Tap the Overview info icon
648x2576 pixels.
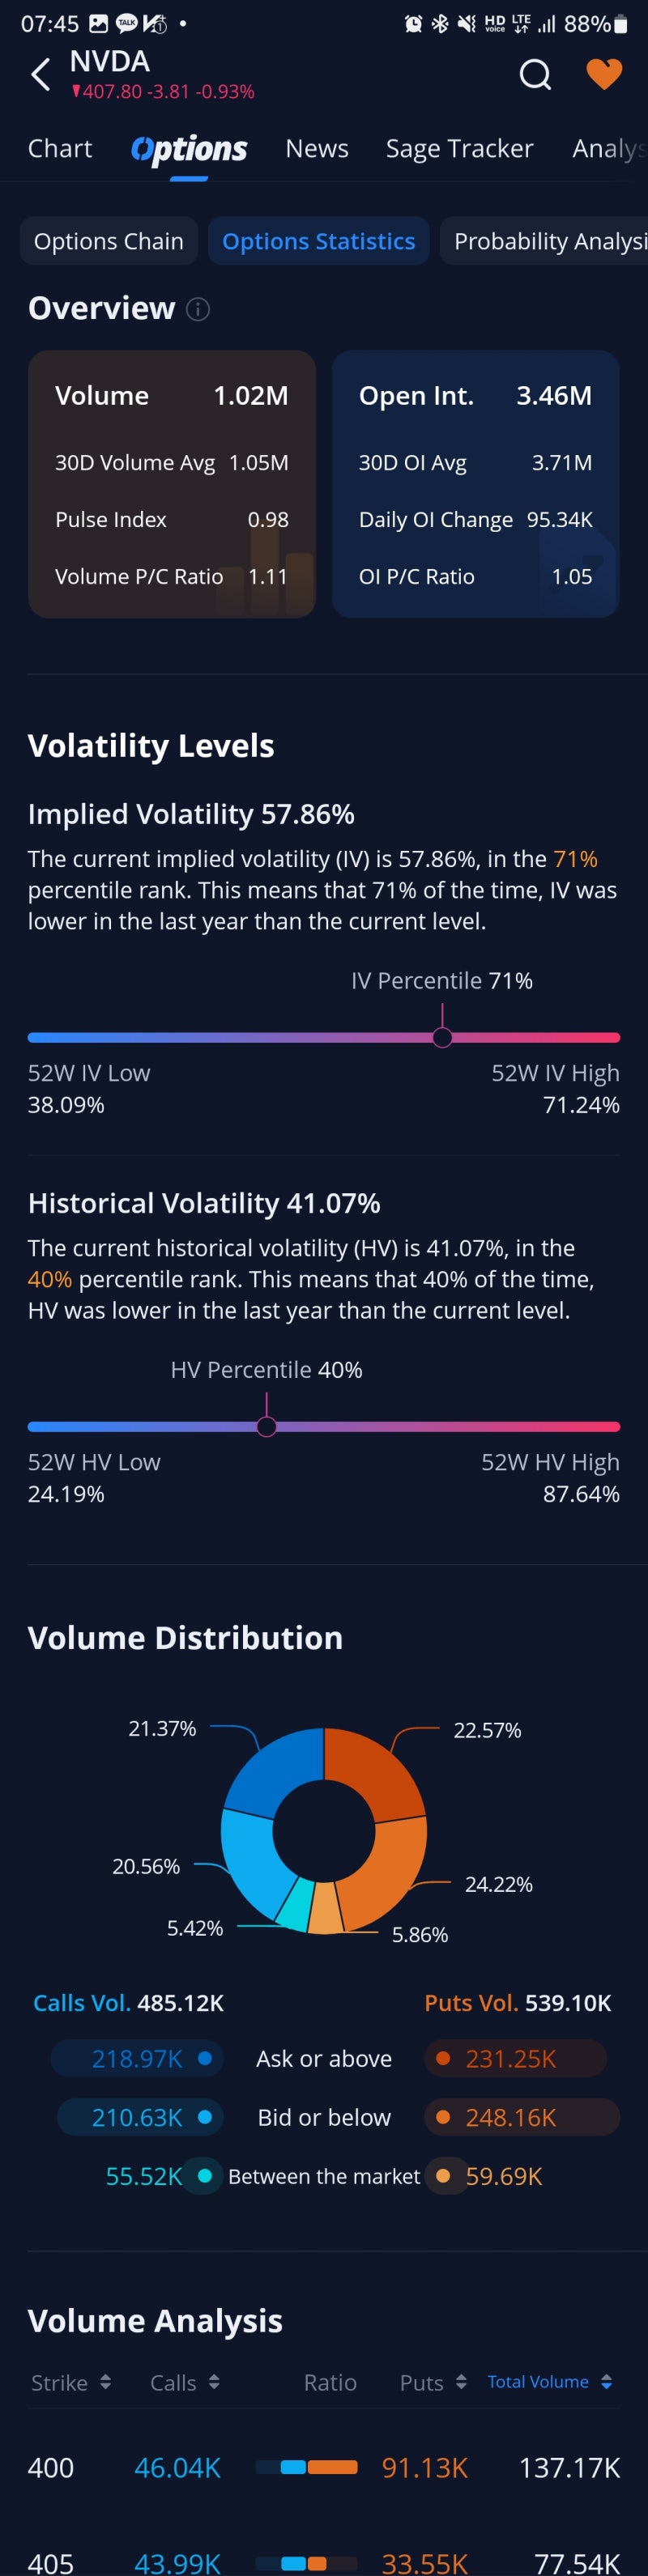click(198, 309)
